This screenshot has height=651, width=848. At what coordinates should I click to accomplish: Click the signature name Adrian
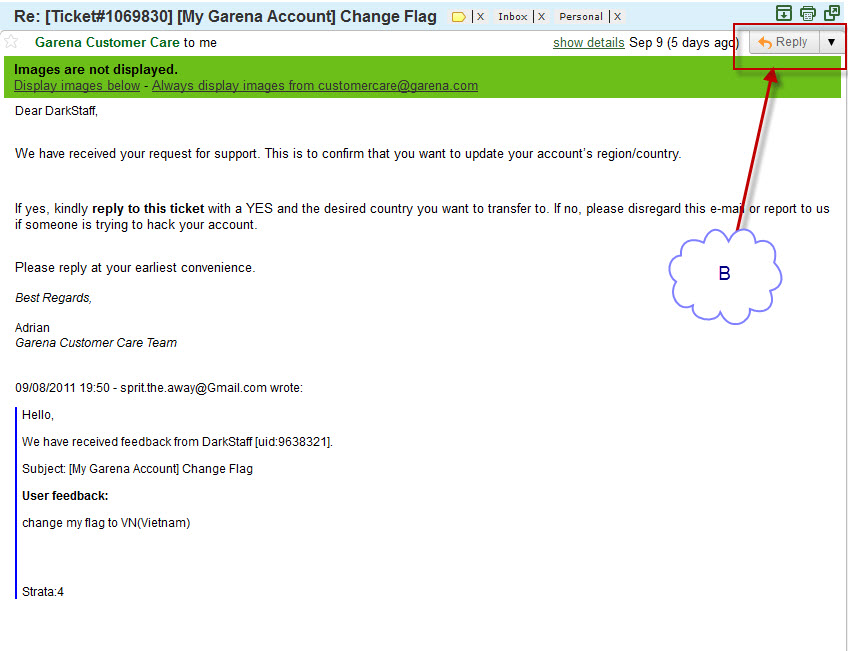pyautogui.click(x=32, y=328)
